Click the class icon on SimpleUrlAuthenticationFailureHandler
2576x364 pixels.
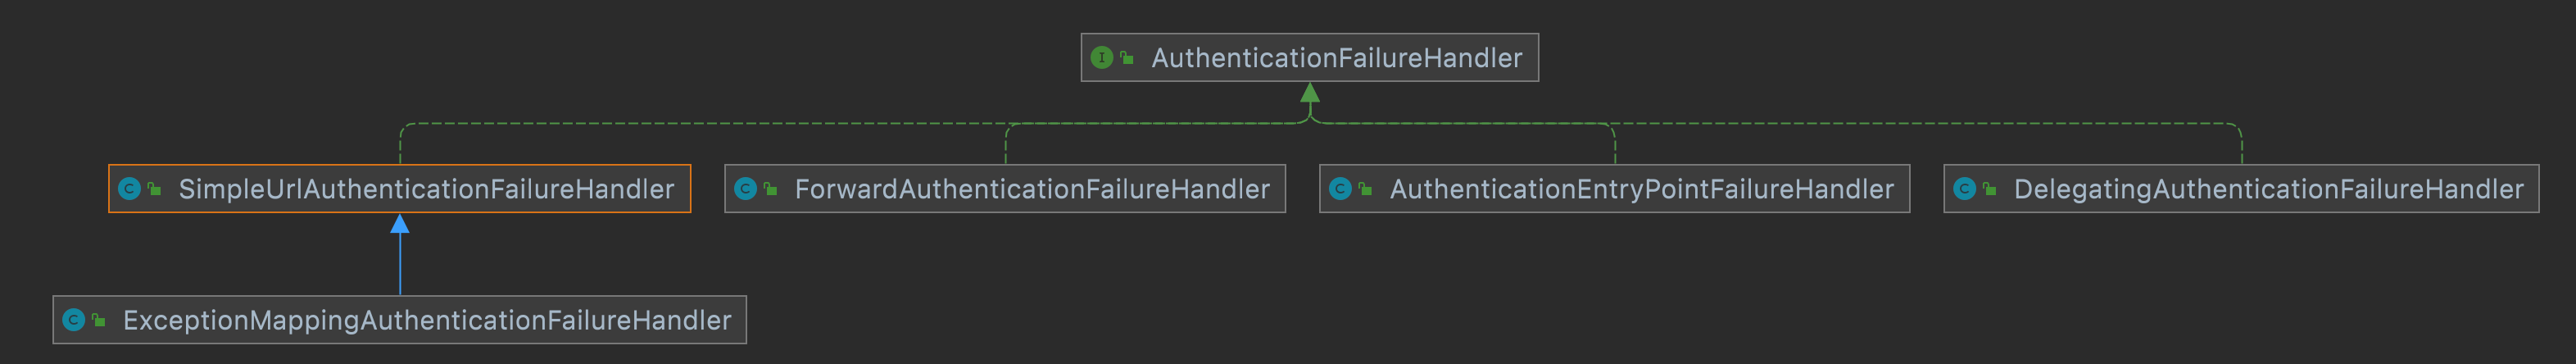[x=129, y=189]
